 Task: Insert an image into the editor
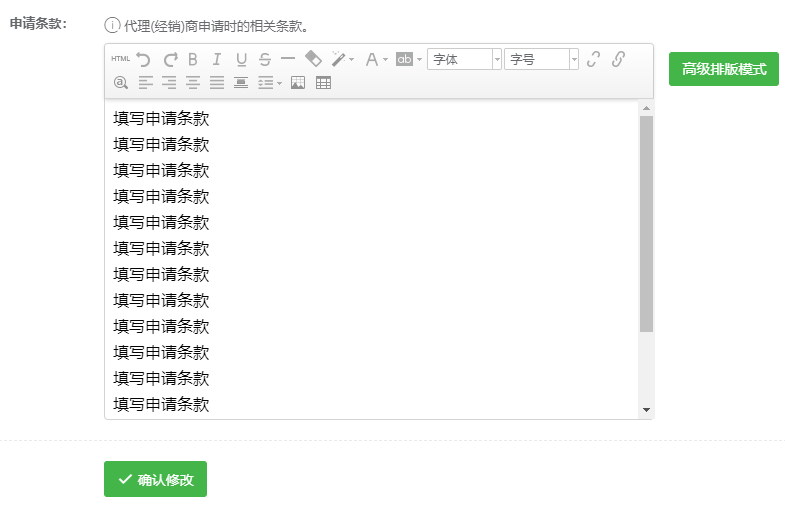pos(298,83)
